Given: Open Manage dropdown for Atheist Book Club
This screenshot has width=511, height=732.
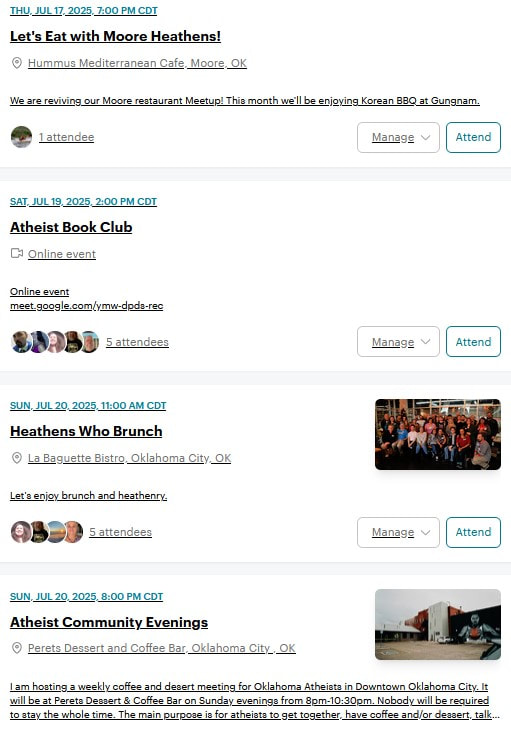Looking at the screenshot, I should click(398, 342).
